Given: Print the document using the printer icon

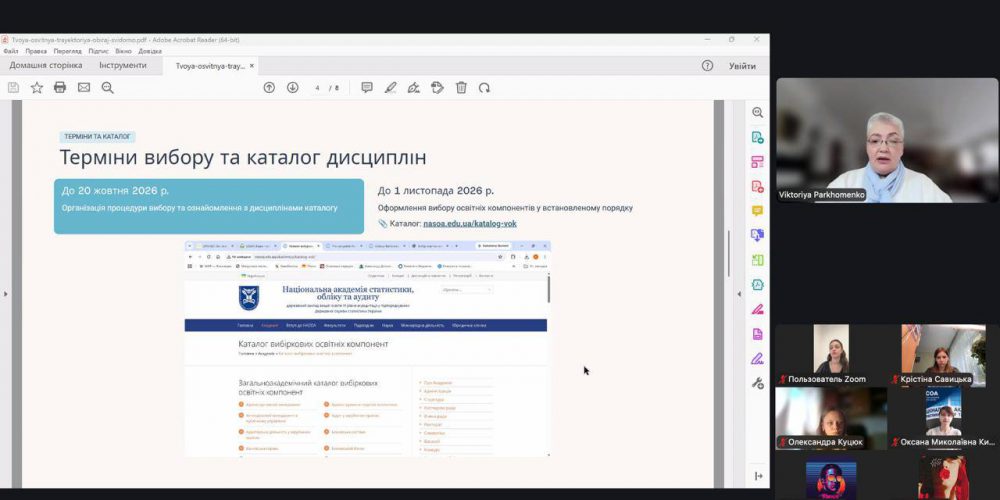Looking at the screenshot, I should pos(60,87).
